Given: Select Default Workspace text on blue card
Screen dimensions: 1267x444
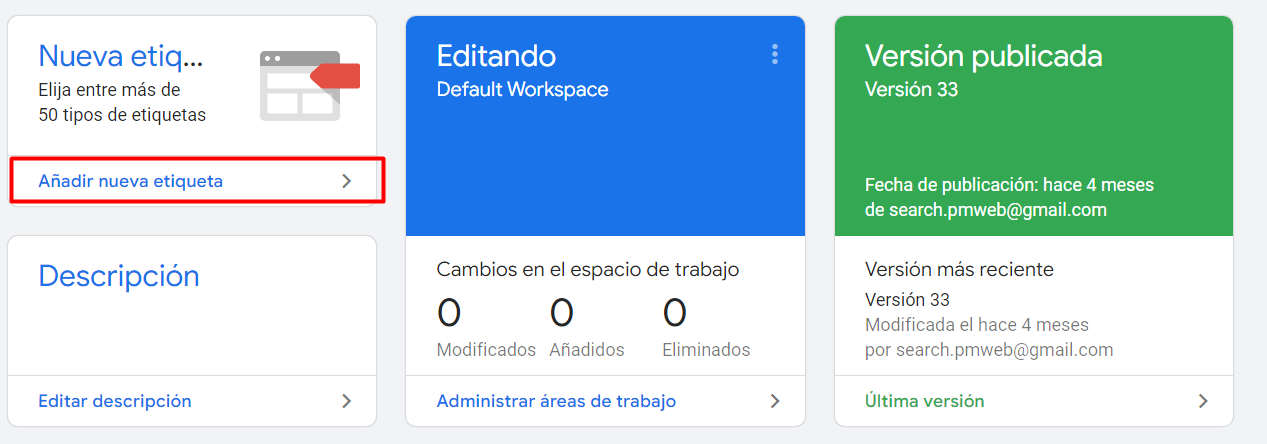Looking at the screenshot, I should coord(522,90).
